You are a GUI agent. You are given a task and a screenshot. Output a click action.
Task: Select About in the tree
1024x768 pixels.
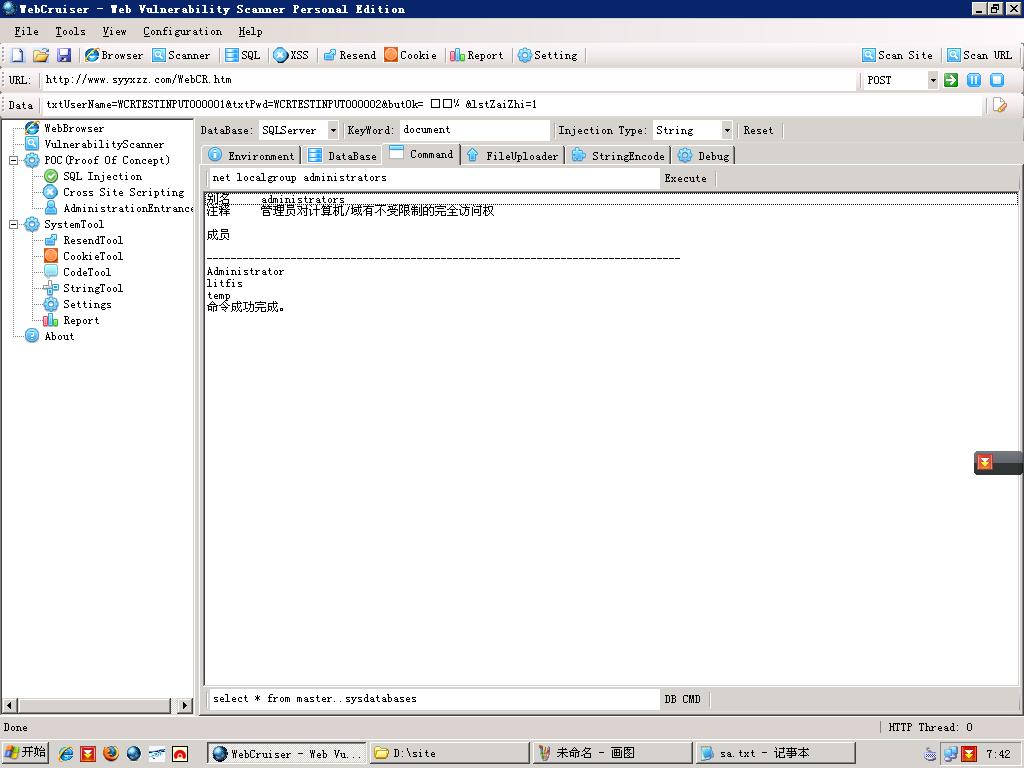pos(59,336)
